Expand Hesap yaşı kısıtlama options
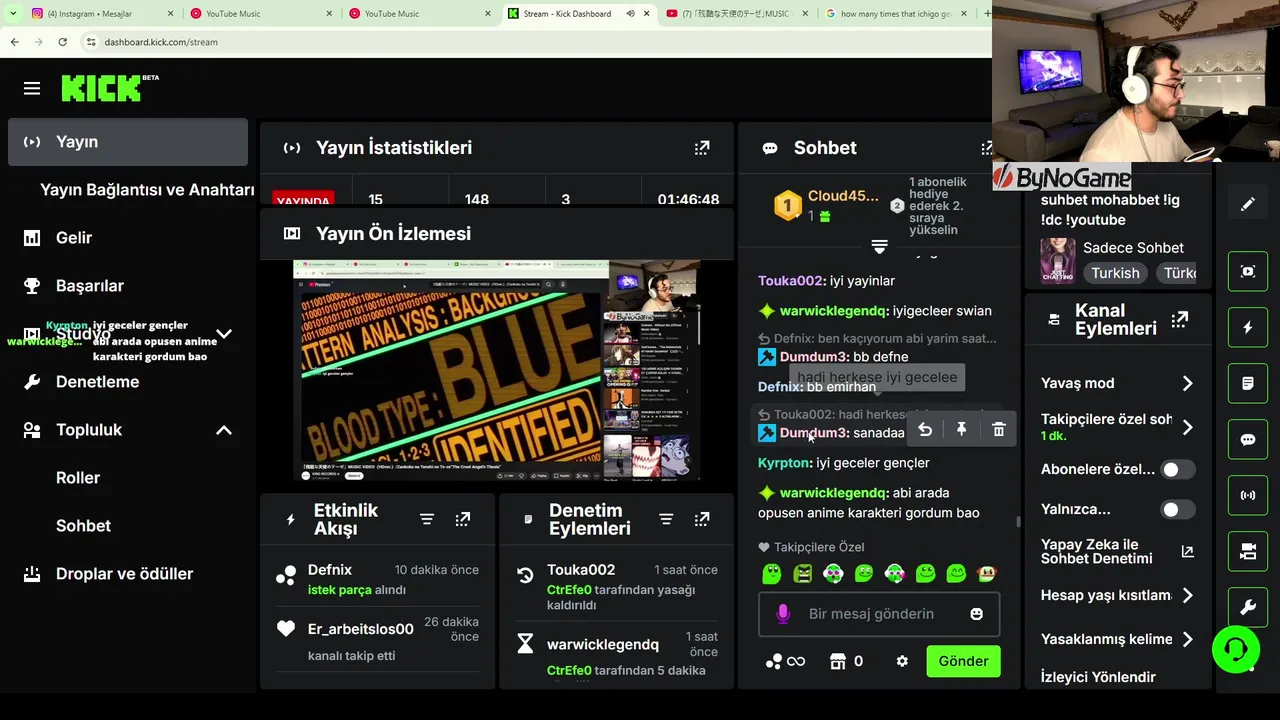The height and width of the screenshot is (720, 1280). (1187, 595)
